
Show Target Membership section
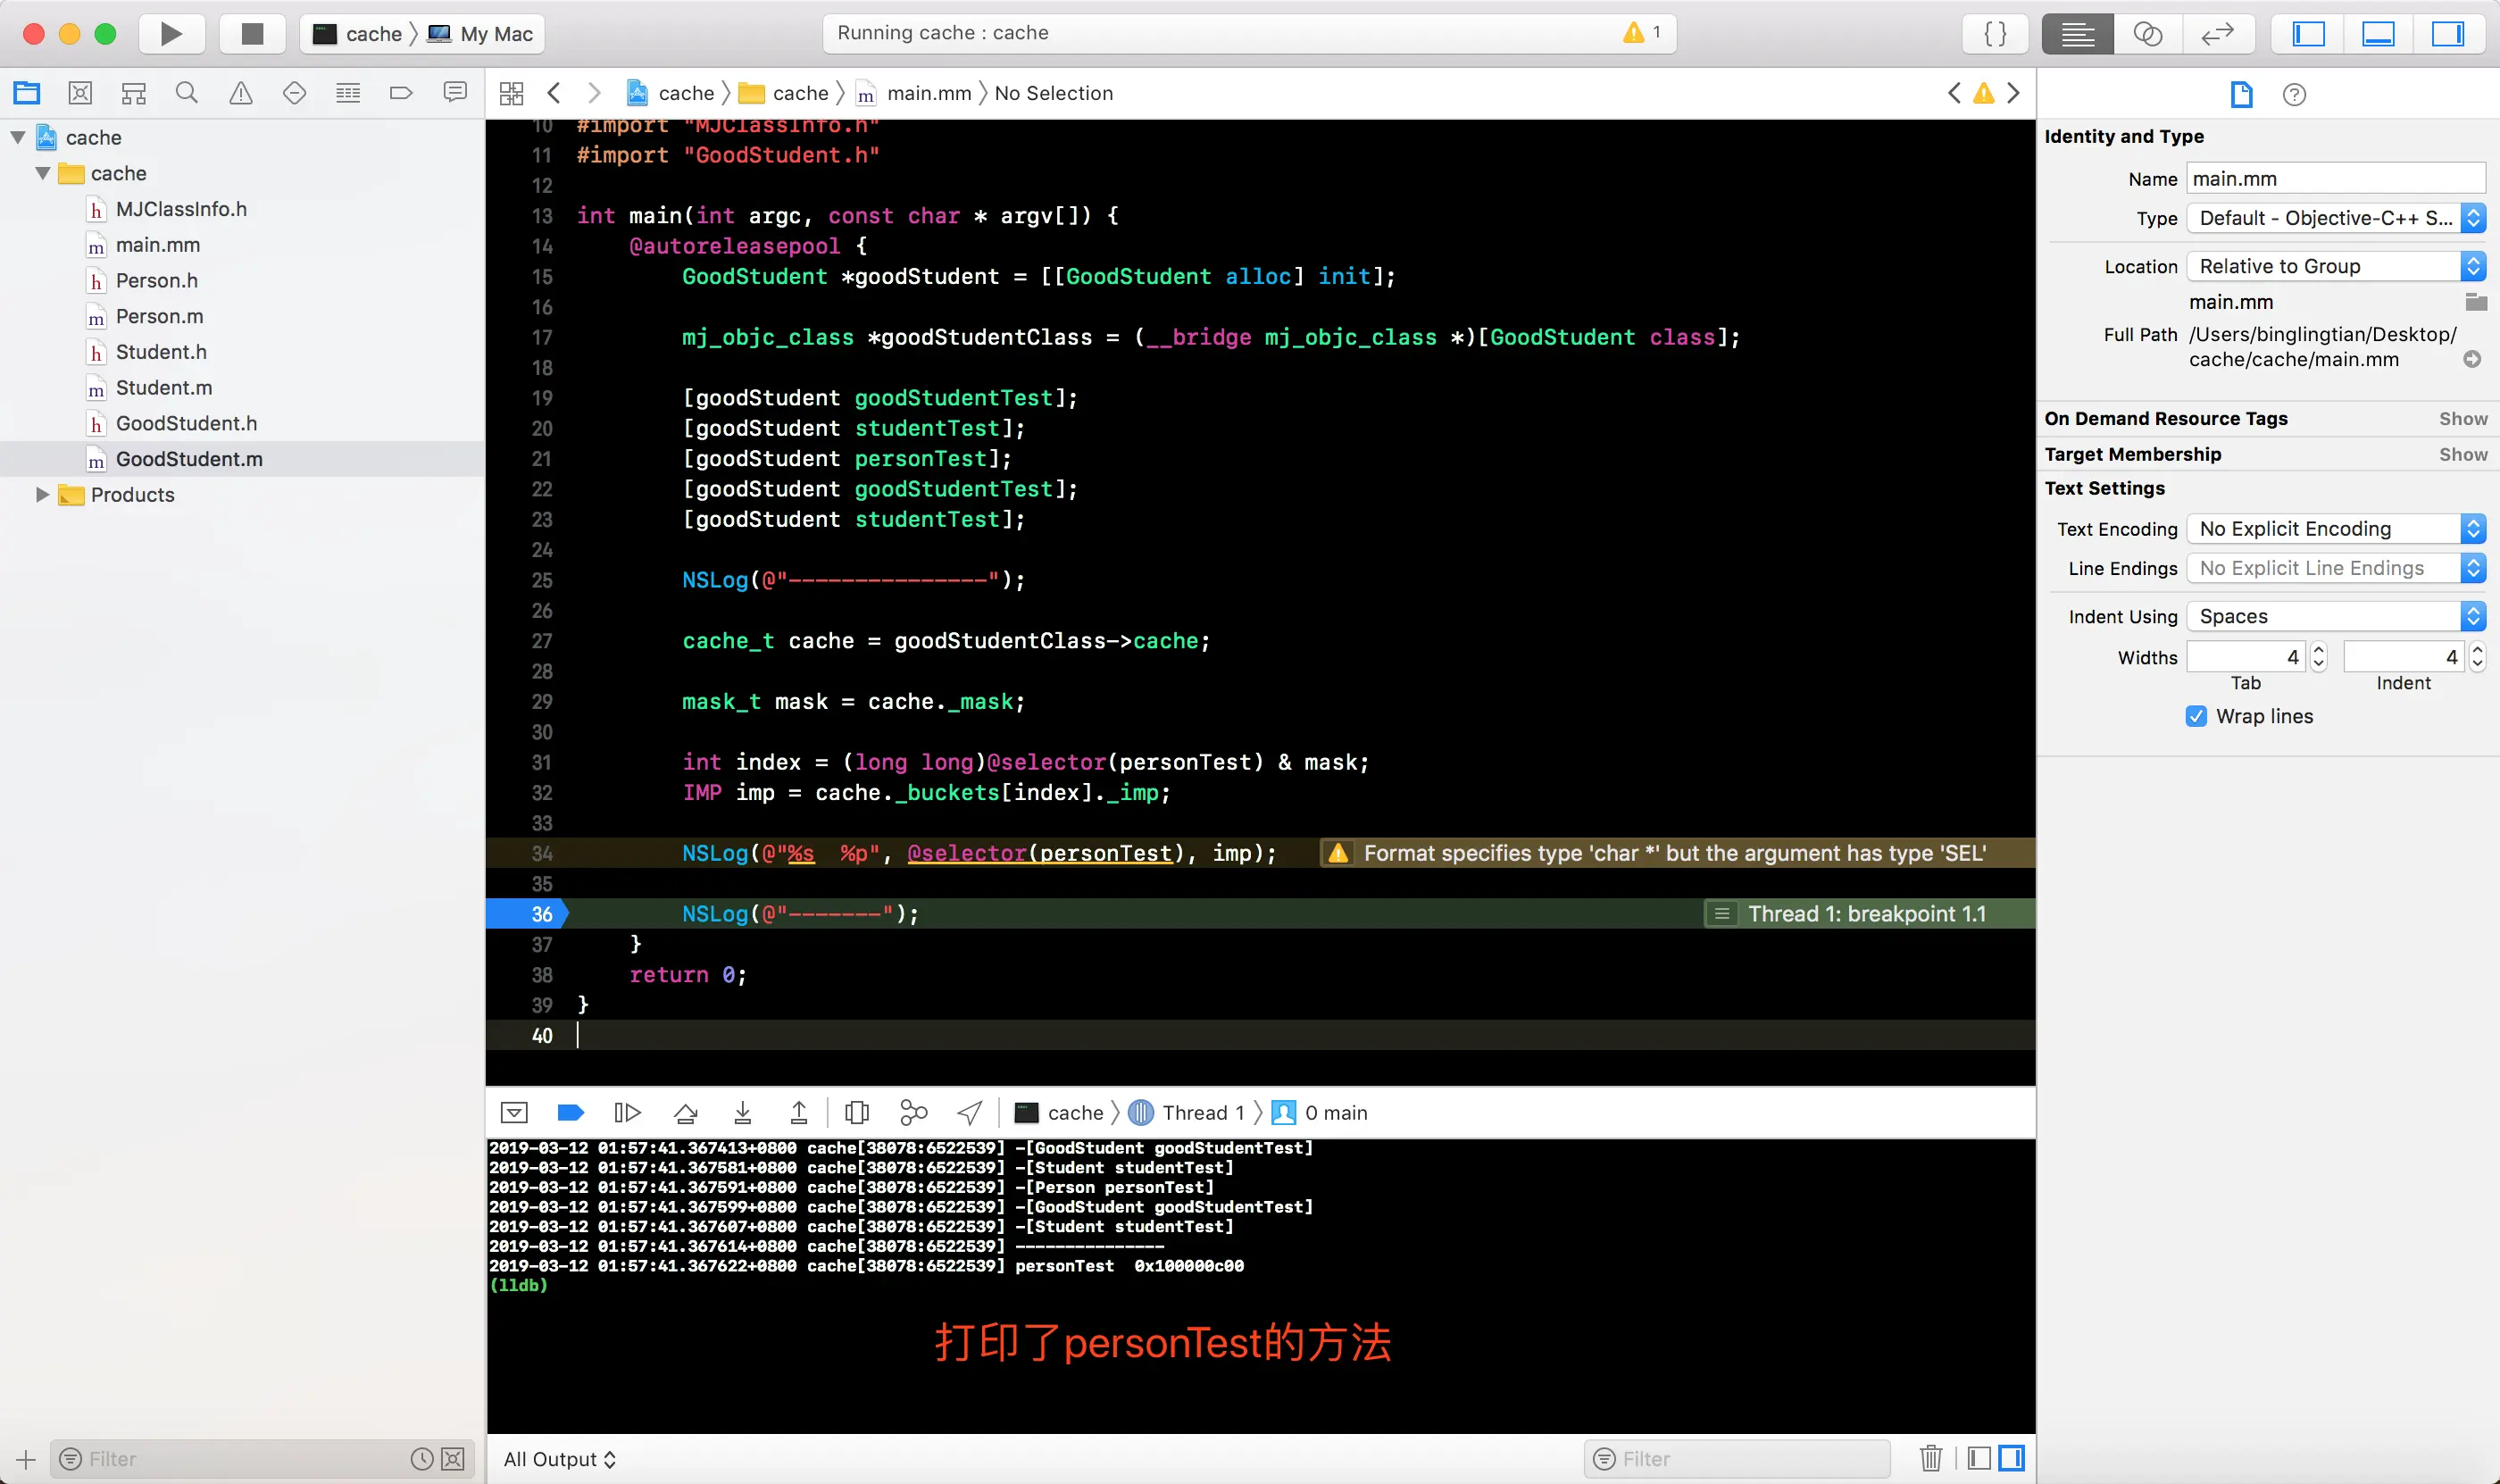(2462, 454)
